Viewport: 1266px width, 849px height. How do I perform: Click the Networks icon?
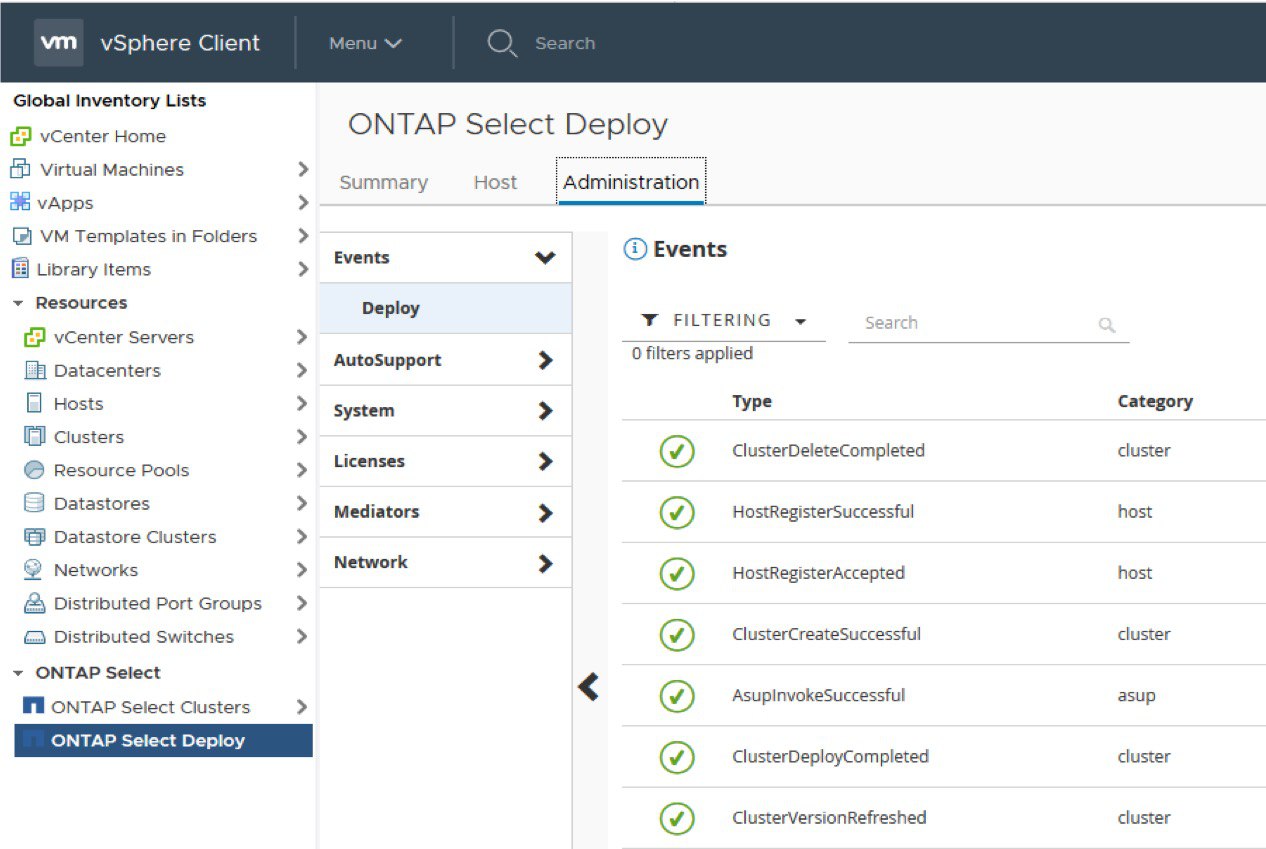point(34,569)
